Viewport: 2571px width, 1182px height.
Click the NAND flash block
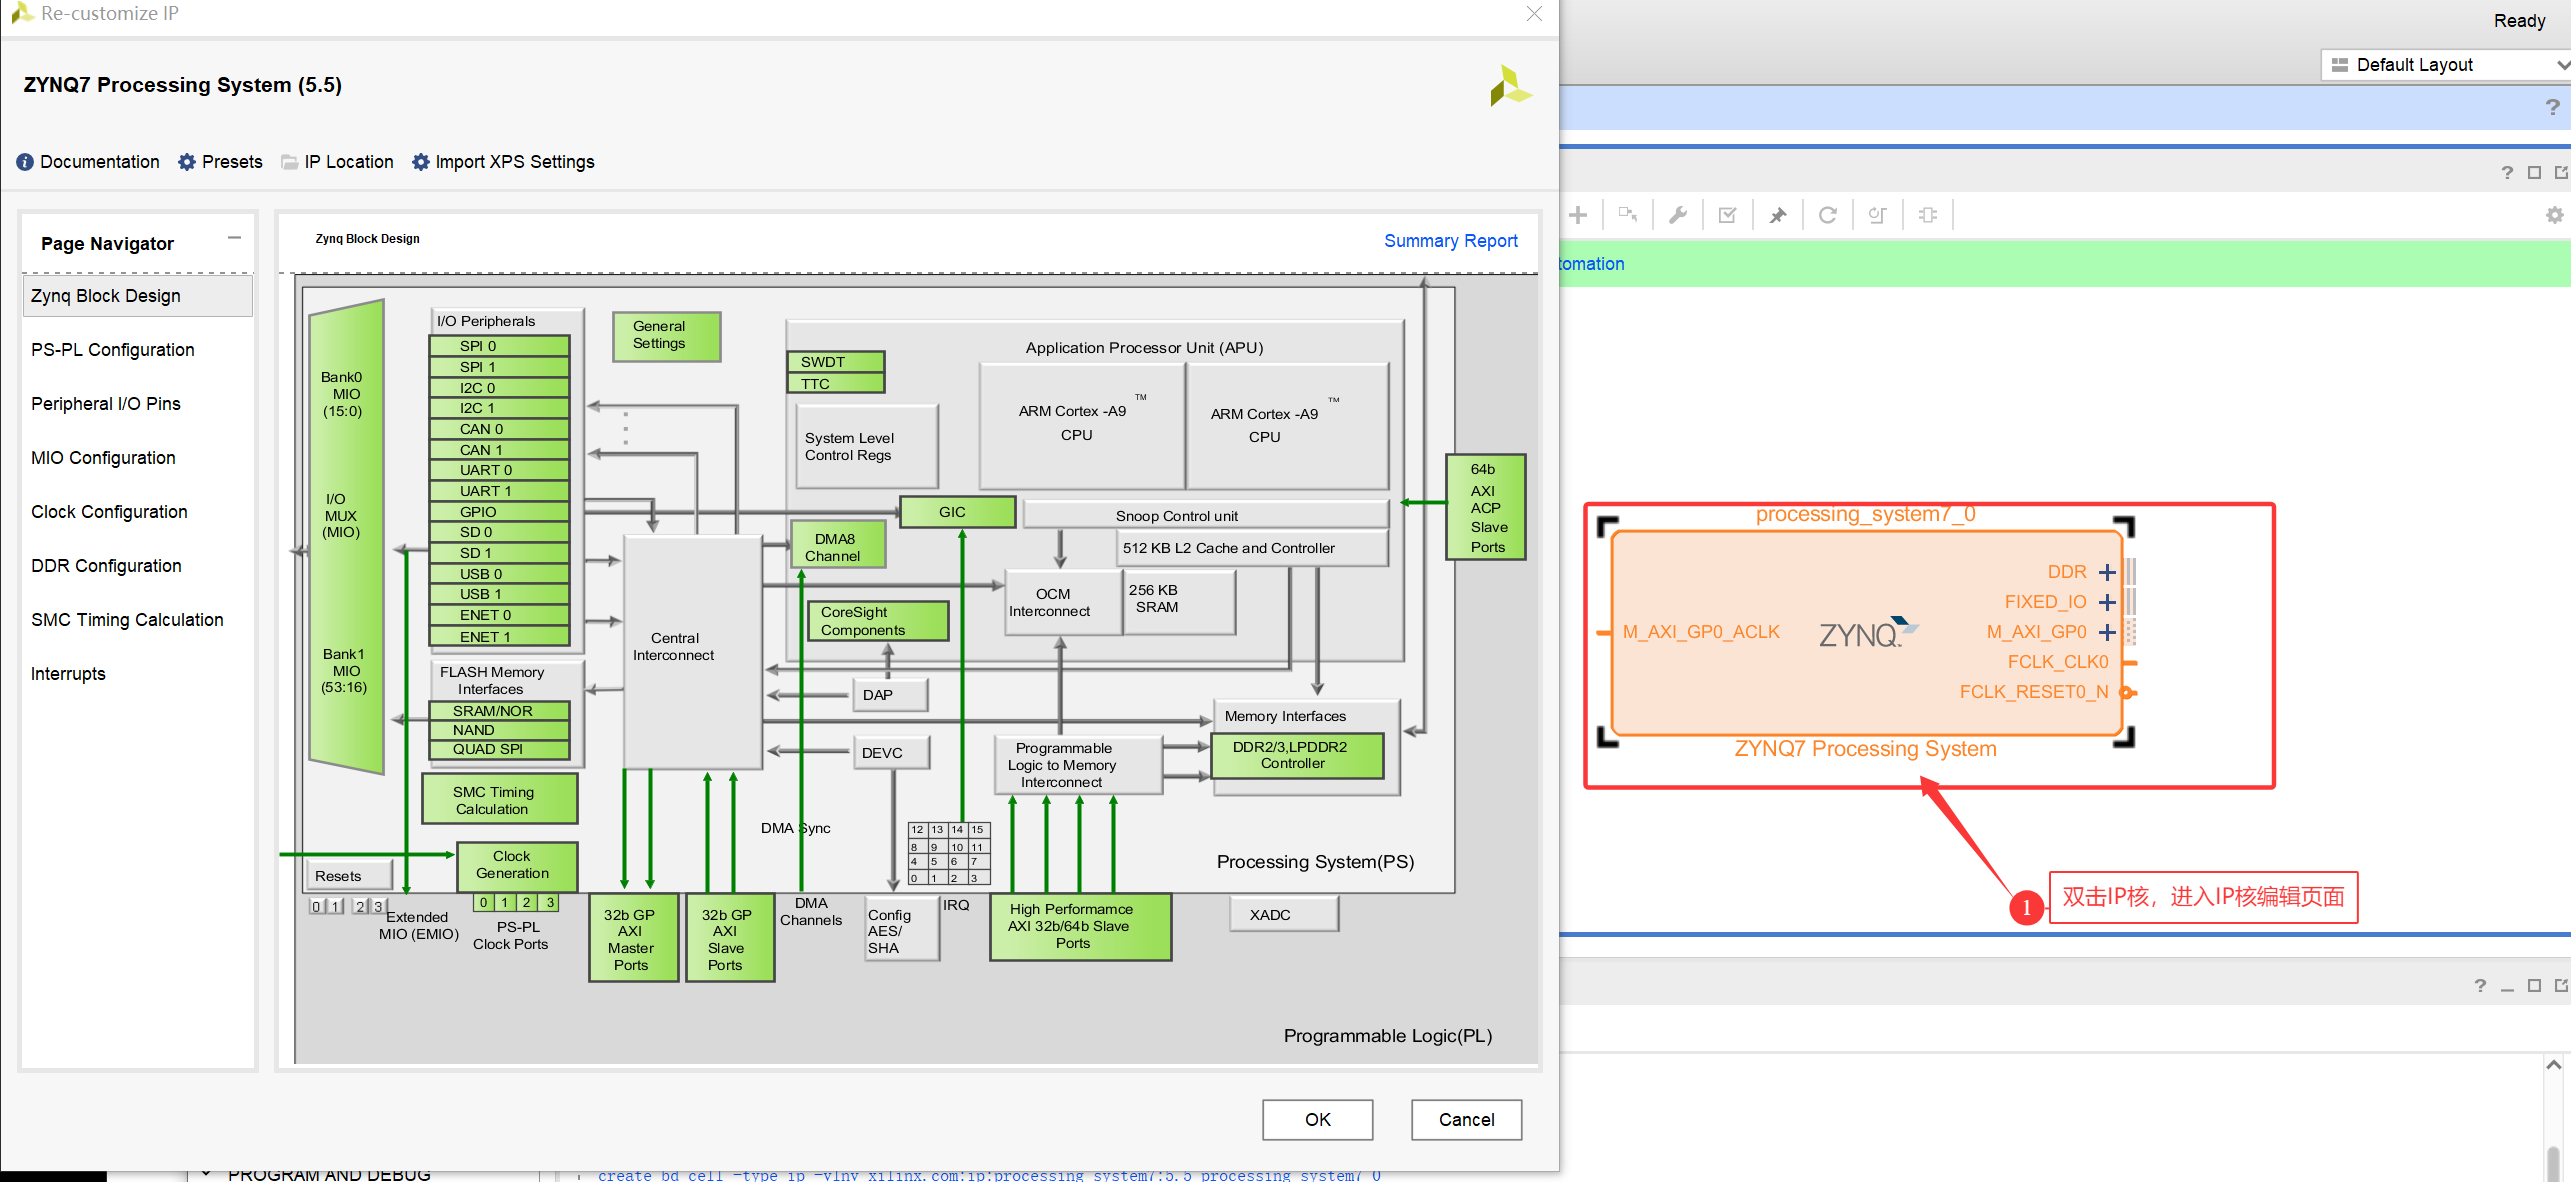(499, 730)
